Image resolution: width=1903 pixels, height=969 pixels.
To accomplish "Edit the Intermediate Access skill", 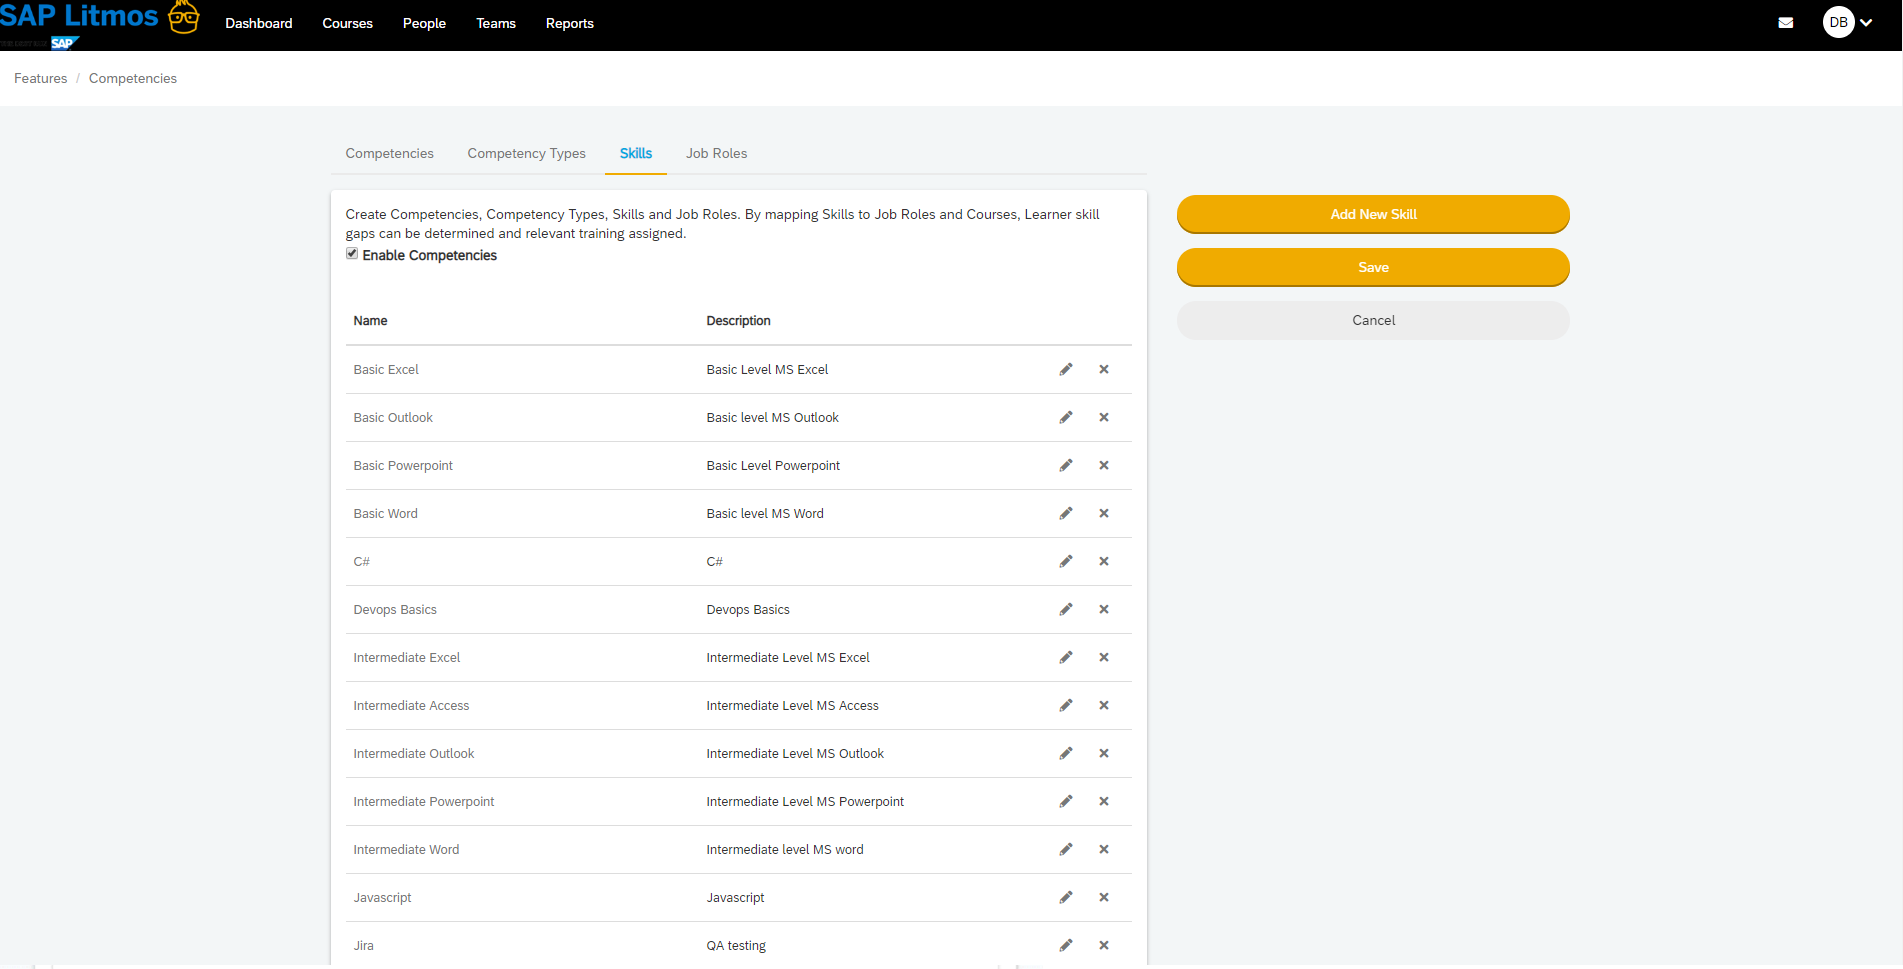I will tap(1066, 705).
